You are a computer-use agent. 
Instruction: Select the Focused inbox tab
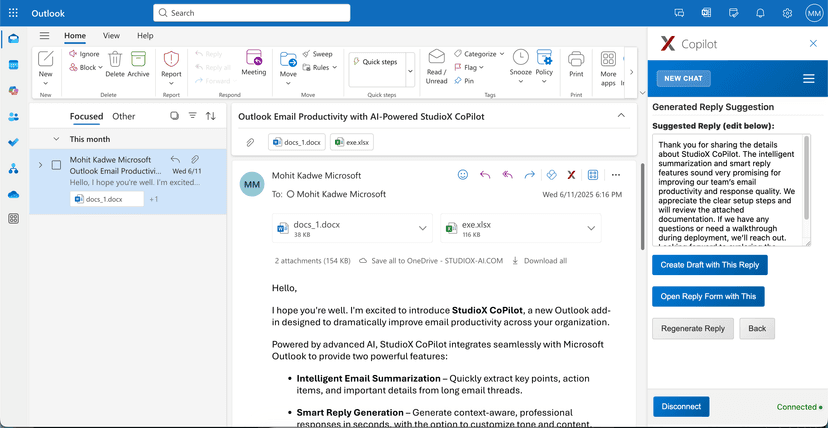(x=87, y=117)
